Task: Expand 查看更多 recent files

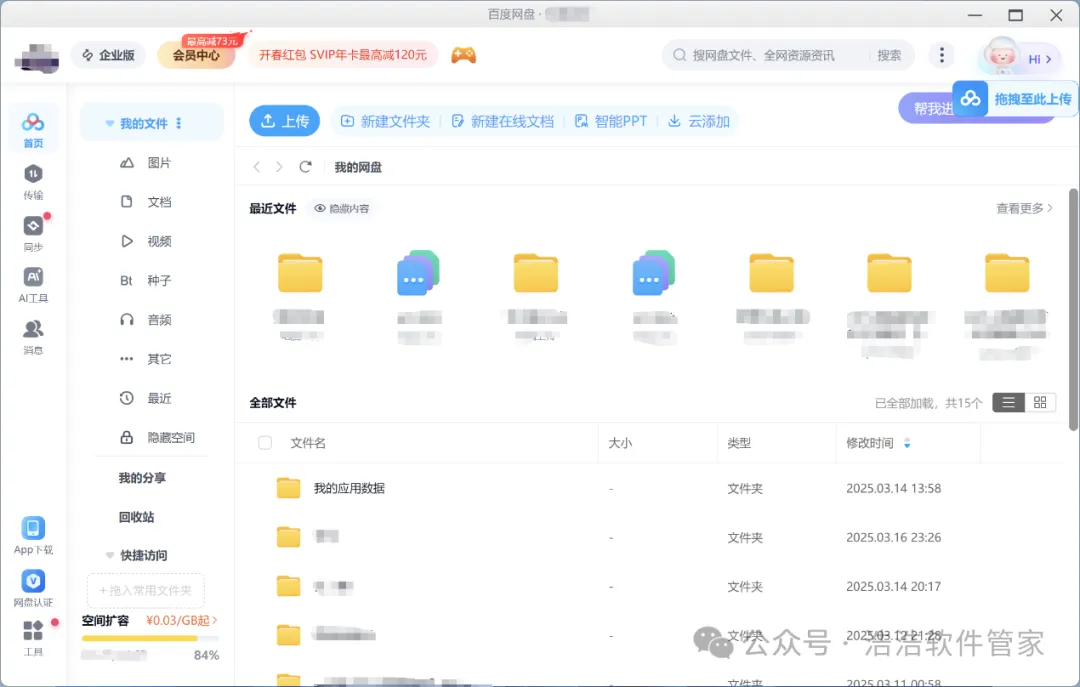Action: (x=1024, y=208)
